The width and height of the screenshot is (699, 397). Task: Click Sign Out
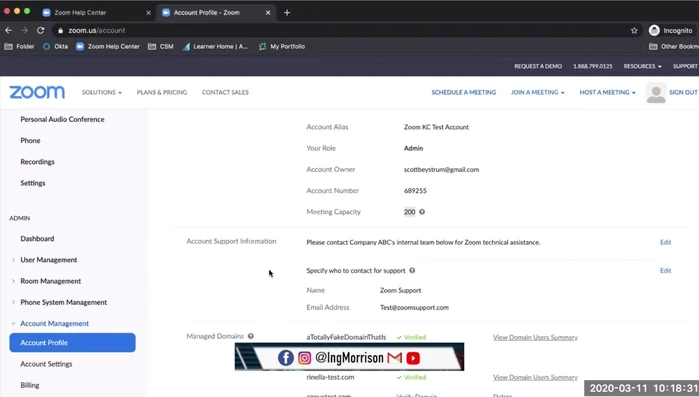point(683,92)
